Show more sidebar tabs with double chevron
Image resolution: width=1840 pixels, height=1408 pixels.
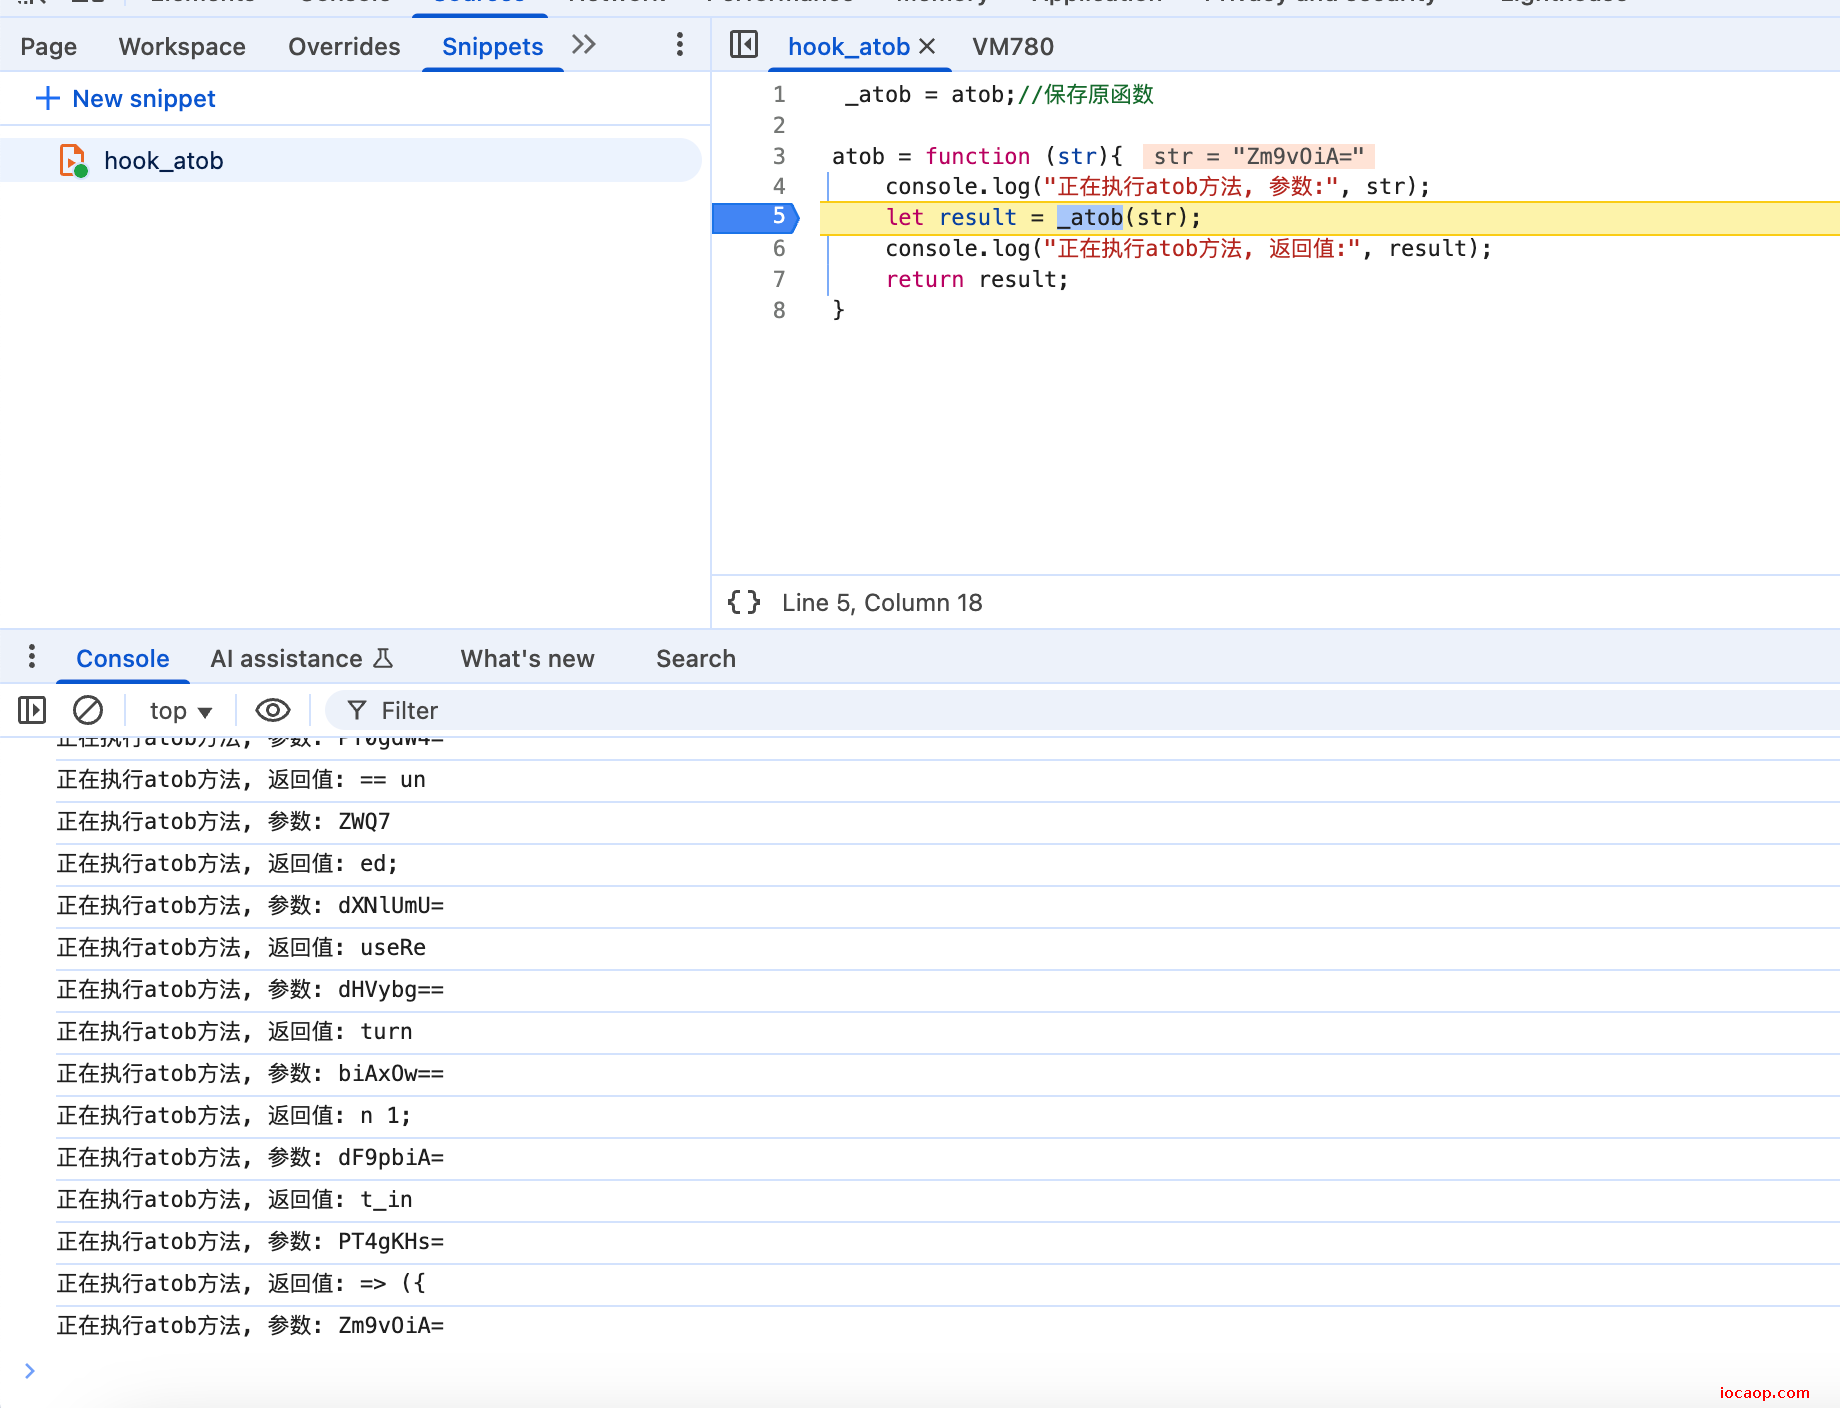584,45
